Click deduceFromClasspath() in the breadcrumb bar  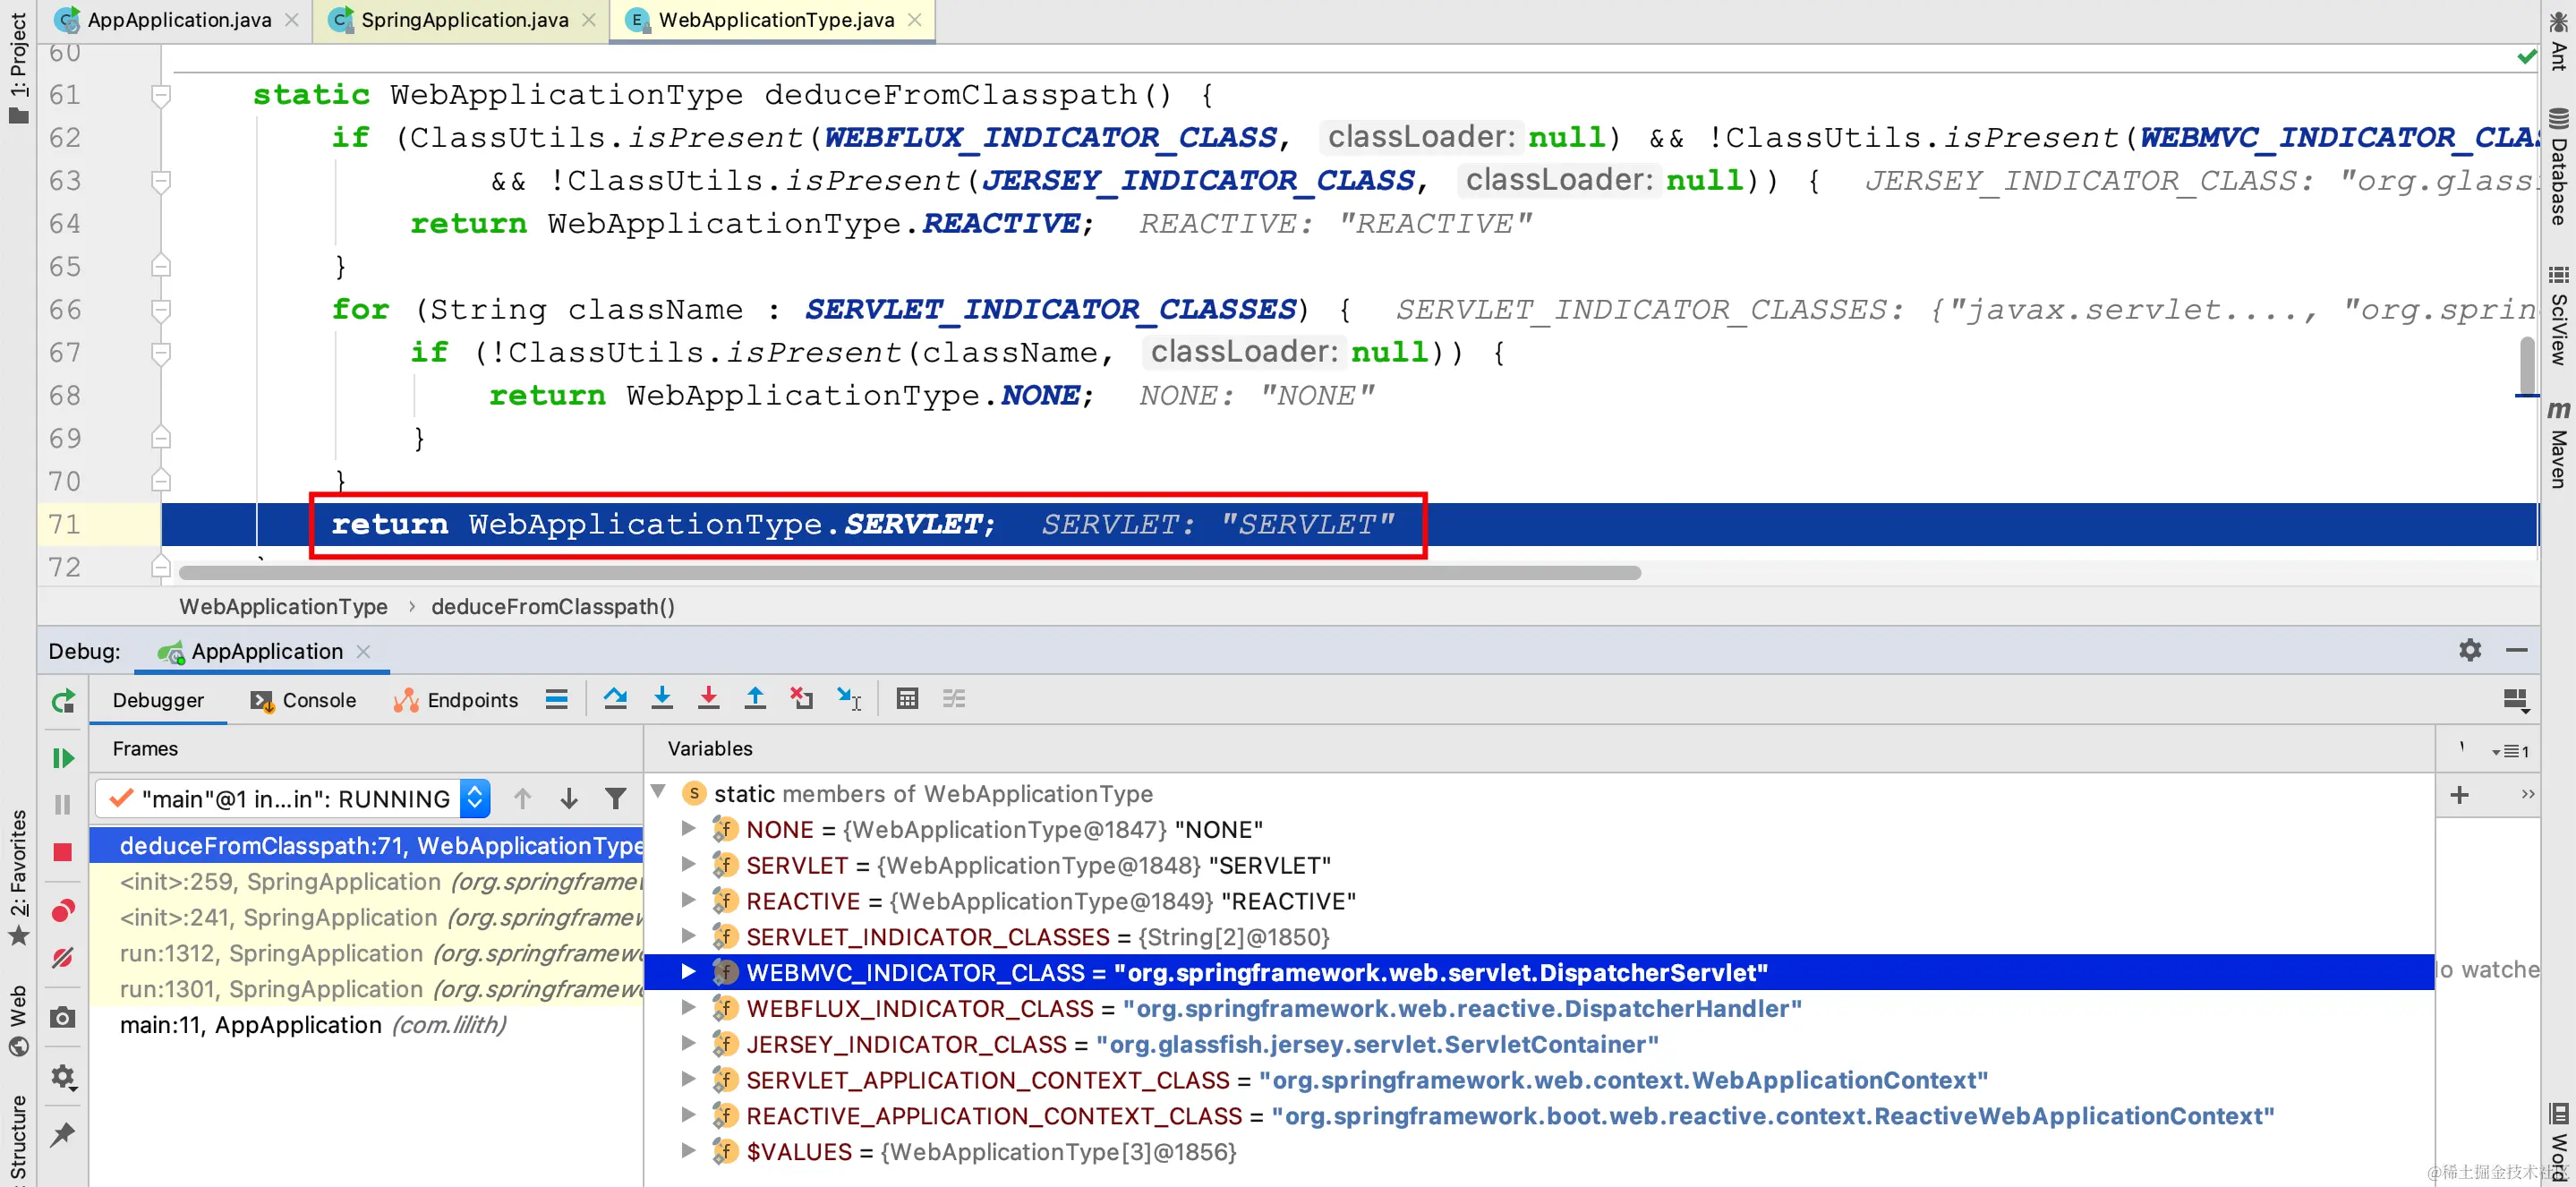click(x=552, y=606)
